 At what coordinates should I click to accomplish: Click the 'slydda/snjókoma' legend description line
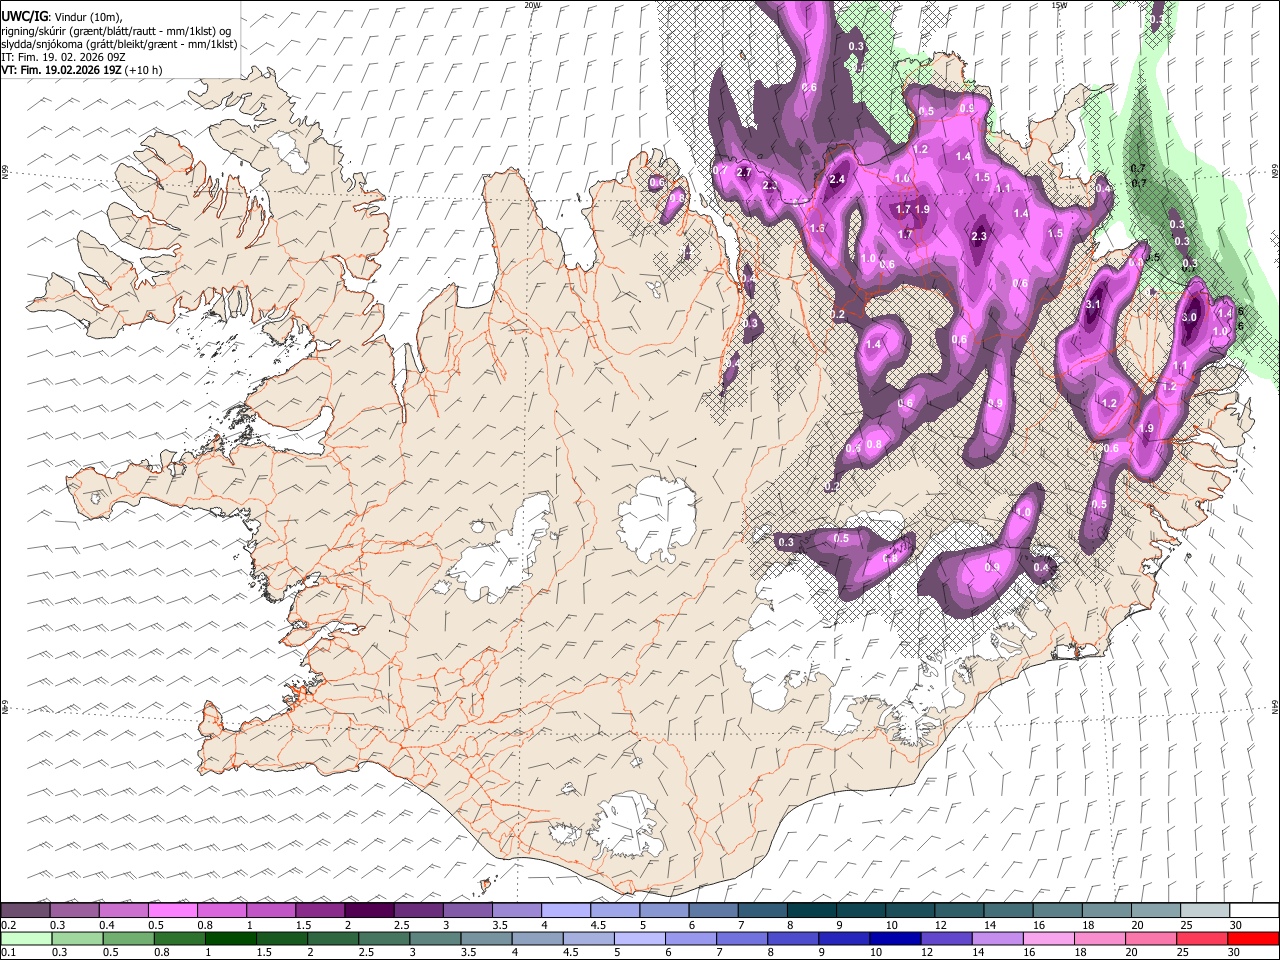point(119,44)
